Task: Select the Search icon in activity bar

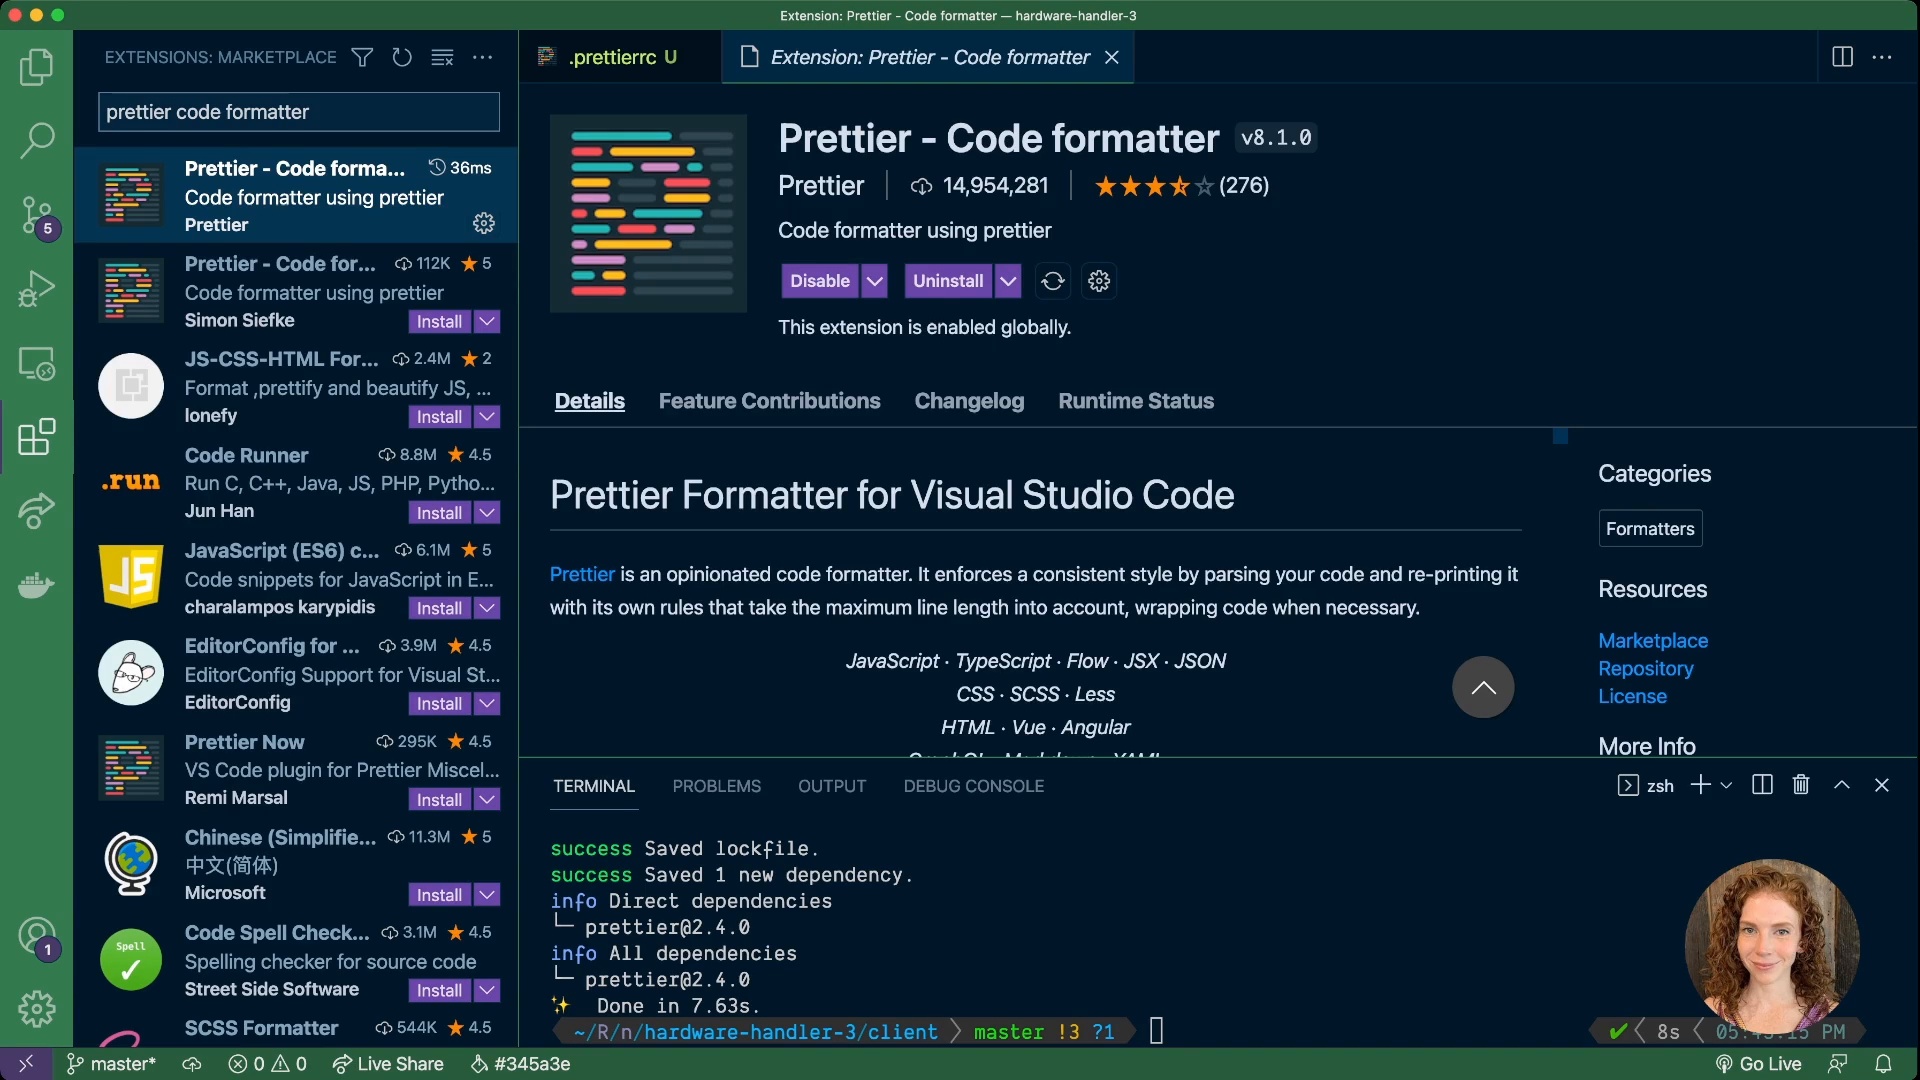Action: point(36,138)
